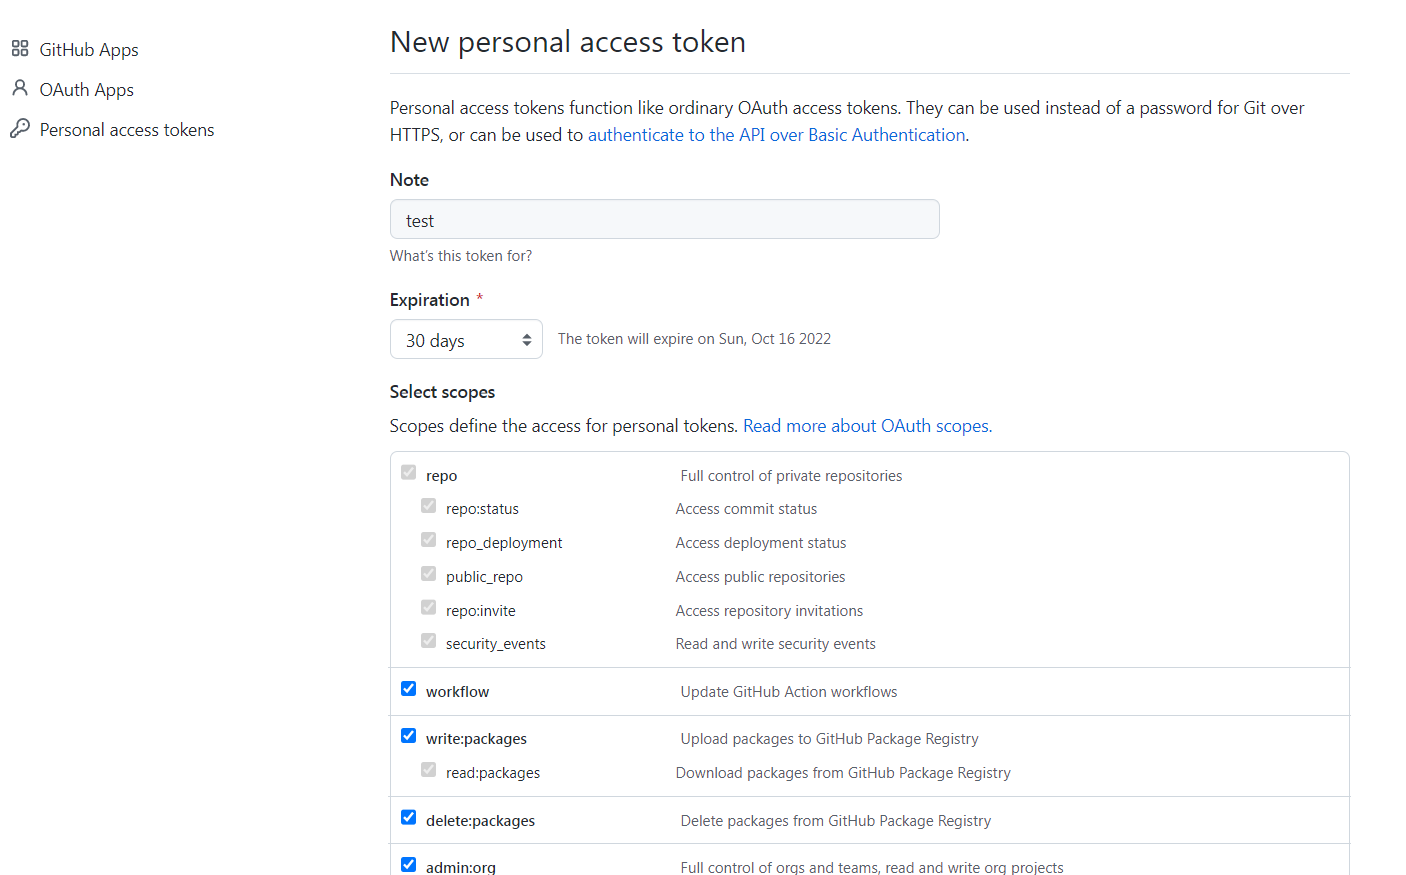The height and width of the screenshot is (875, 1406).
Task: Toggle the repo:status checkbox
Action: pos(429,506)
